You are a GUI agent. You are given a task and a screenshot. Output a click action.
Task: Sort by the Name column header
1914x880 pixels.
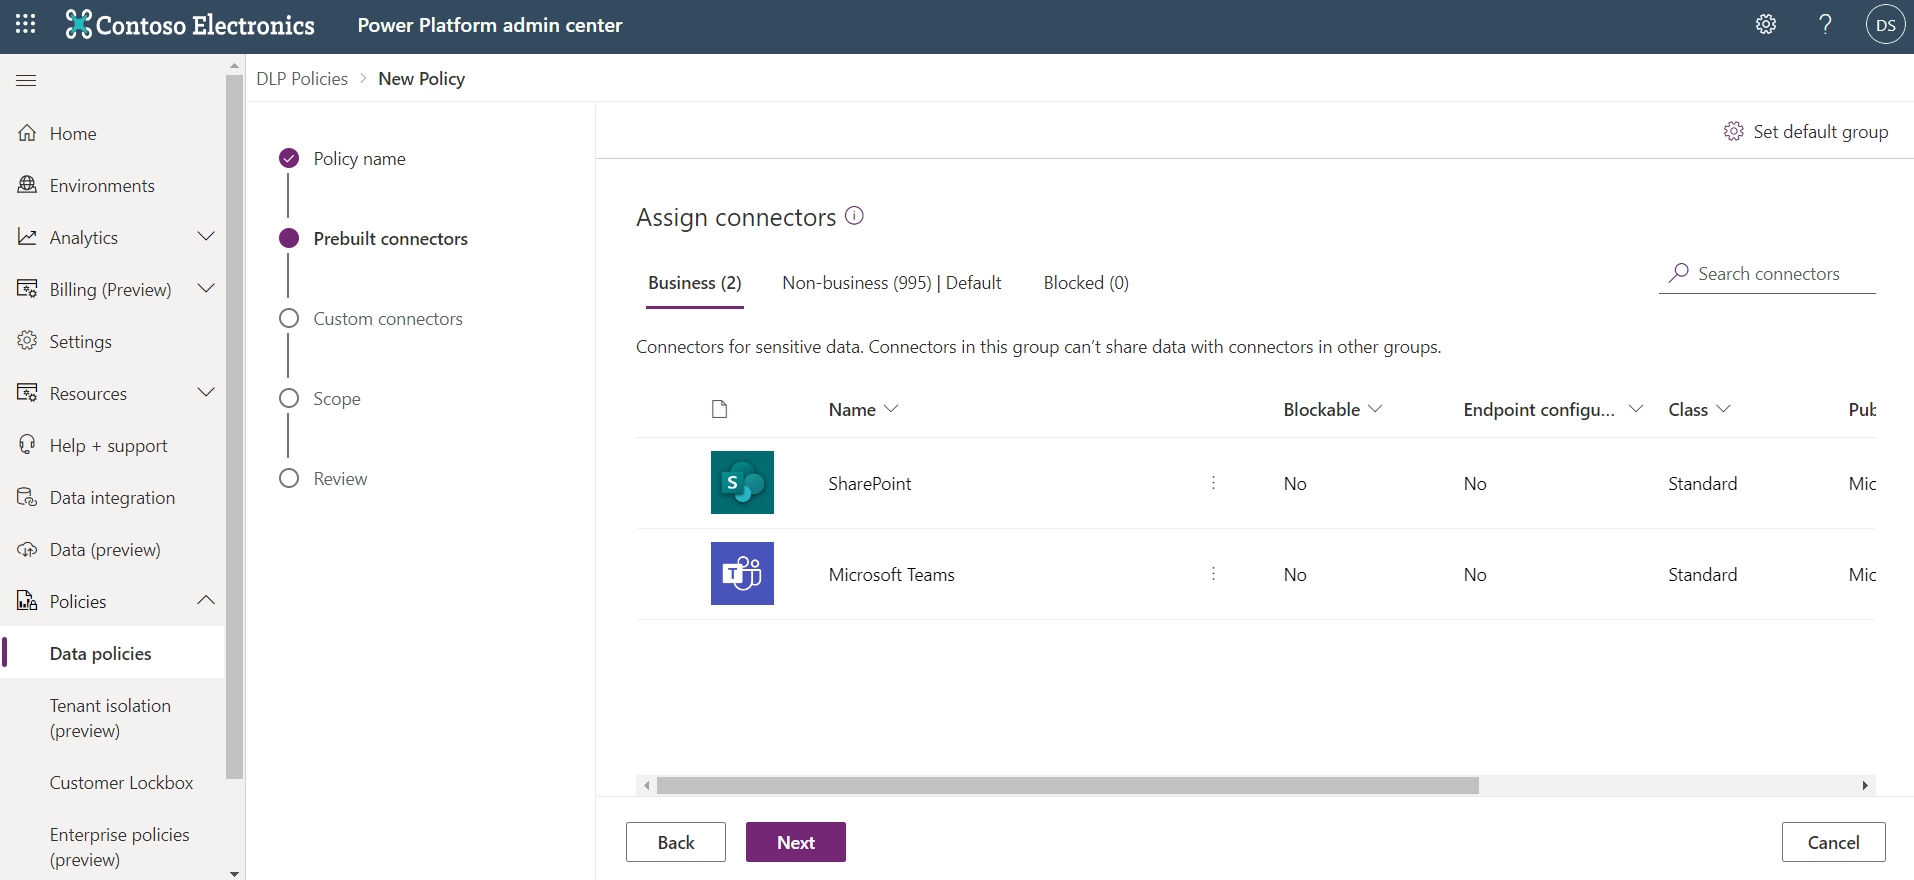[x=863, y=409]
